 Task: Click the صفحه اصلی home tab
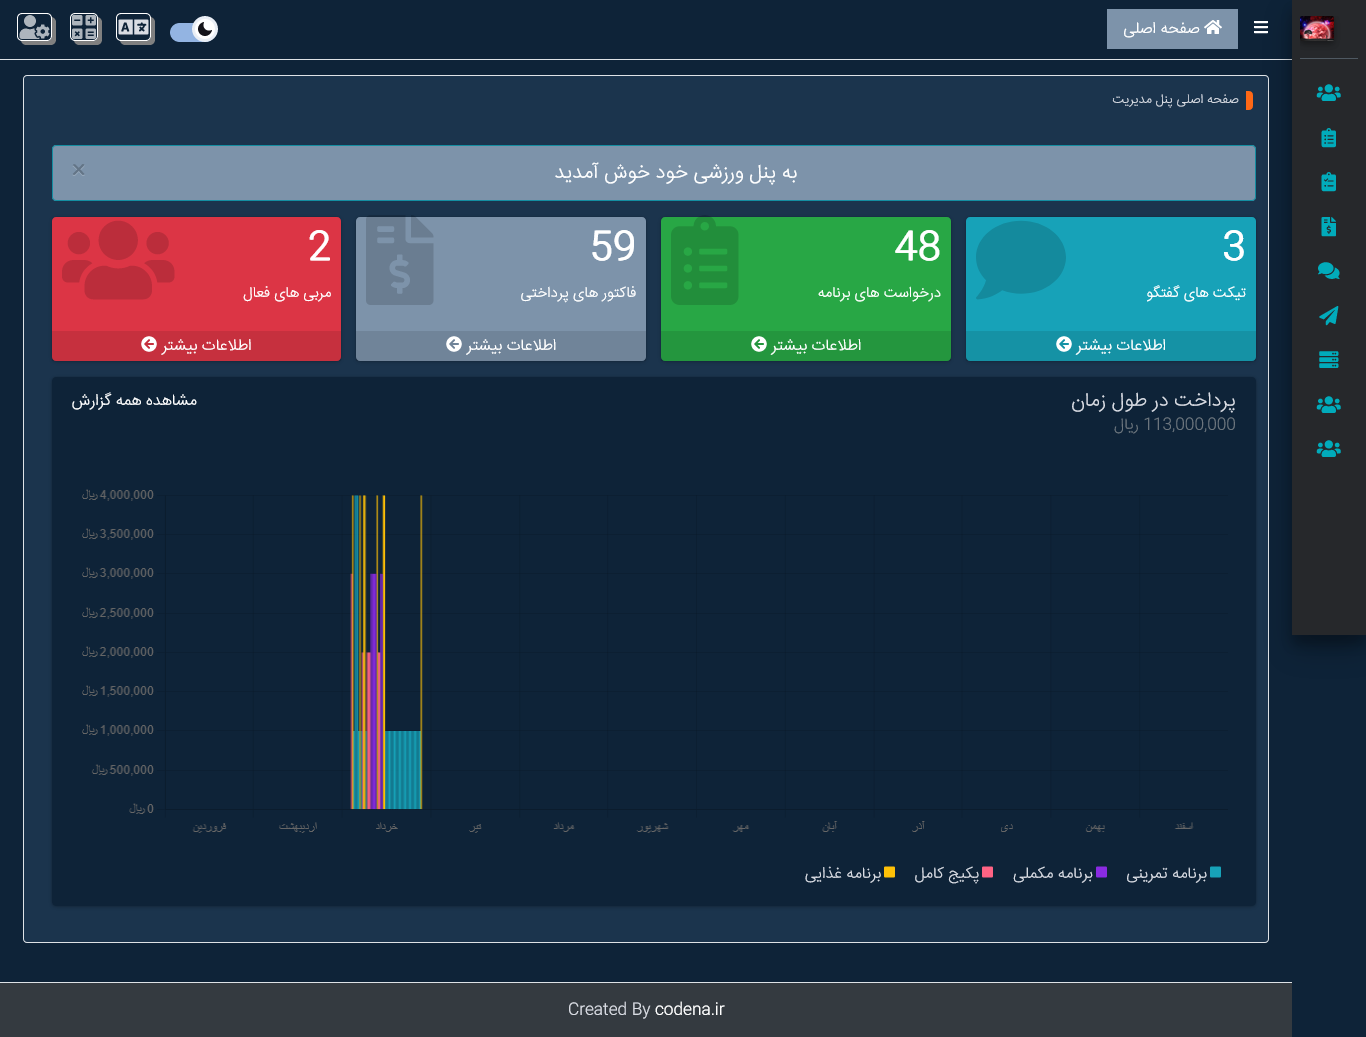tap(1172, 29)
